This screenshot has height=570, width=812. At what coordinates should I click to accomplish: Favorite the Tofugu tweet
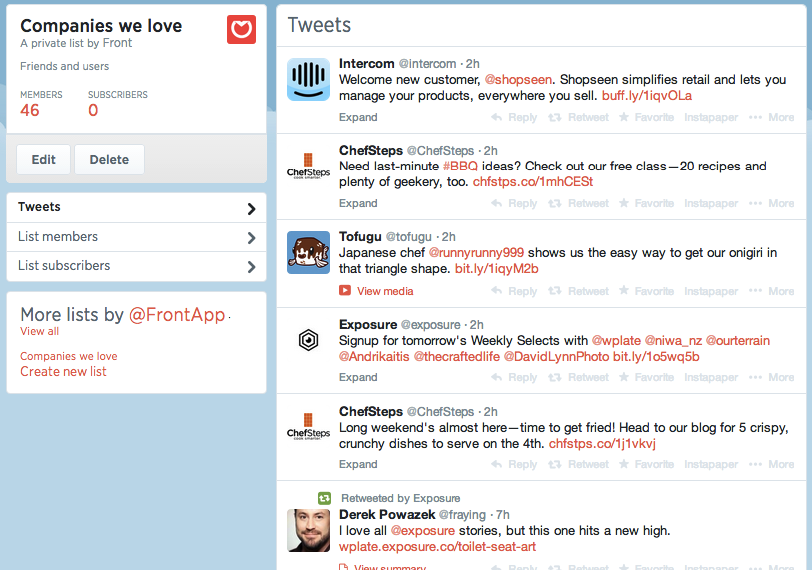click(646, 291)
